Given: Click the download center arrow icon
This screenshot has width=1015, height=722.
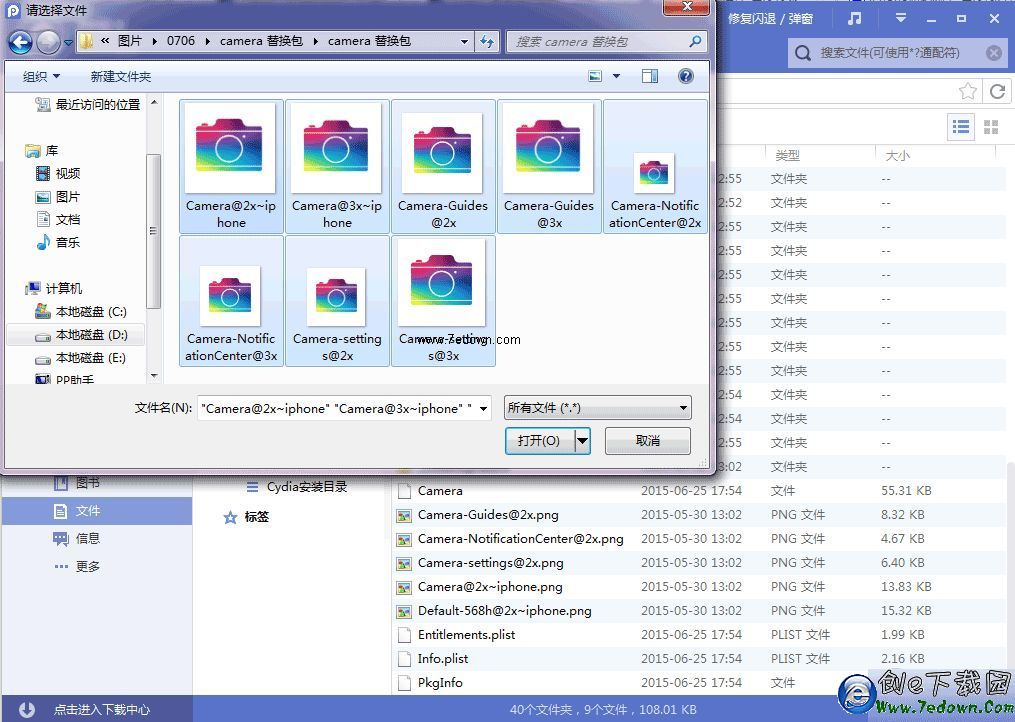Looking at the screenshot, I should (27, 709).
